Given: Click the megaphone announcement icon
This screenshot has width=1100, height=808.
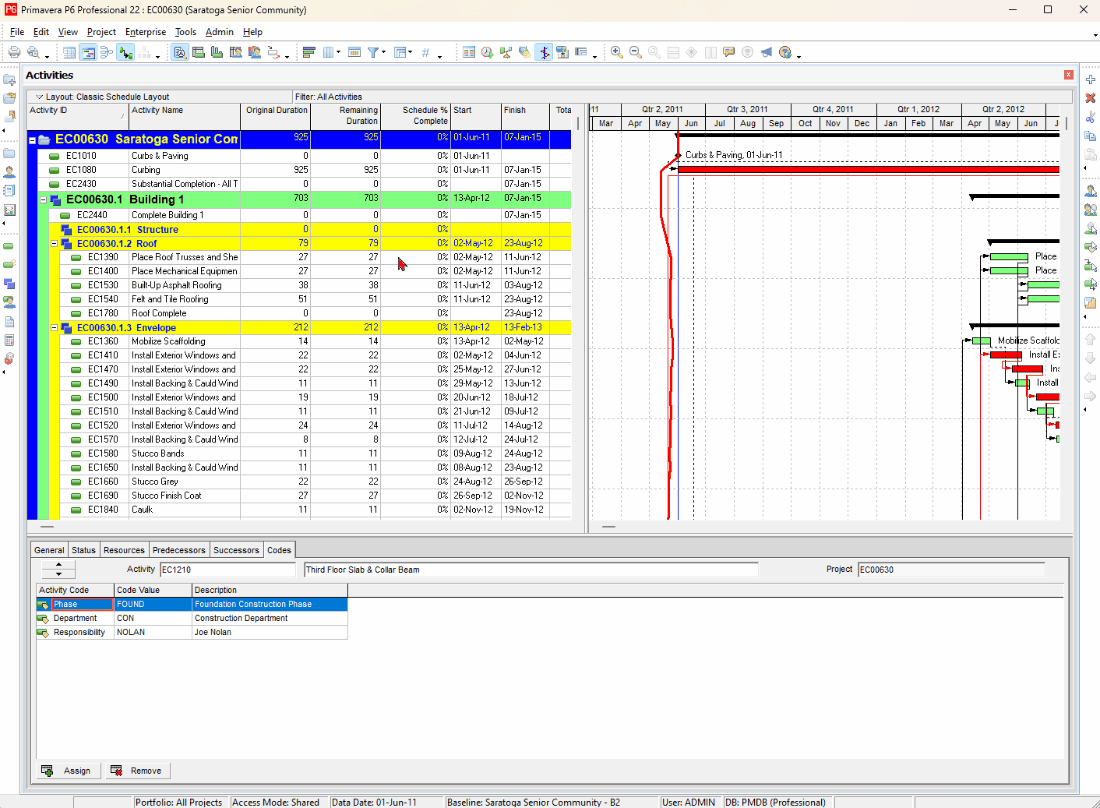Looking at the screenshot, I should coord(766,53).
